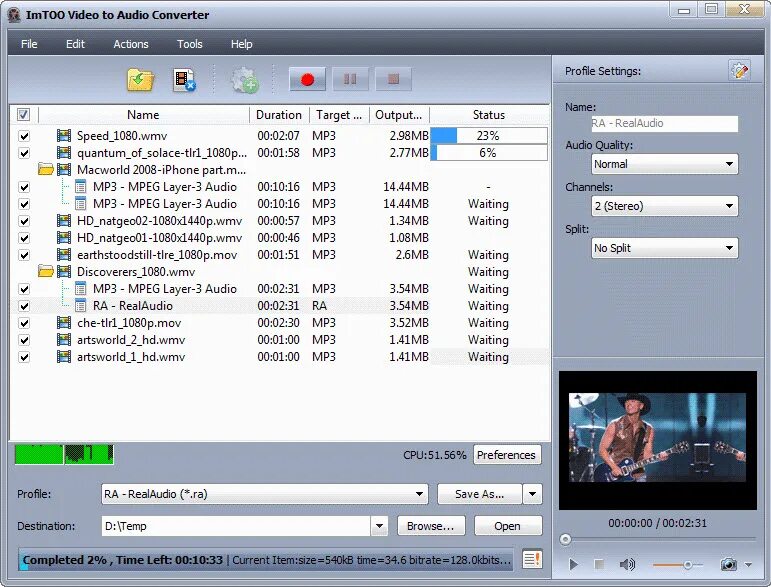The width and height of the screenshot is (771, 587).
Task: Open the Audio Quality dropdown
Action: [x=664, y=164]
